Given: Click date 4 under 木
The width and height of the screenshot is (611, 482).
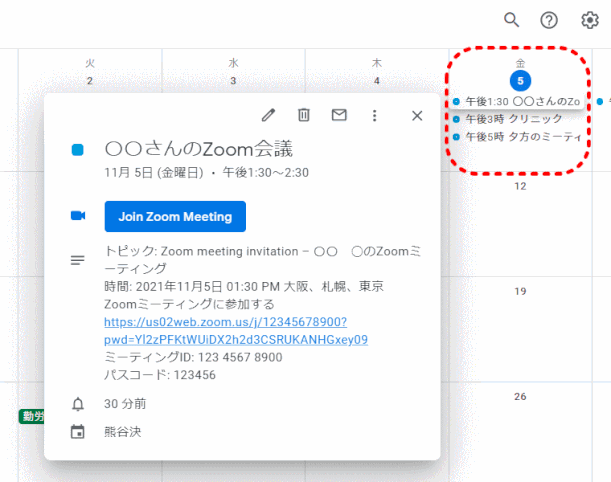Looking at the screenshot, I should pyautogui.click(x=376, y=81).
